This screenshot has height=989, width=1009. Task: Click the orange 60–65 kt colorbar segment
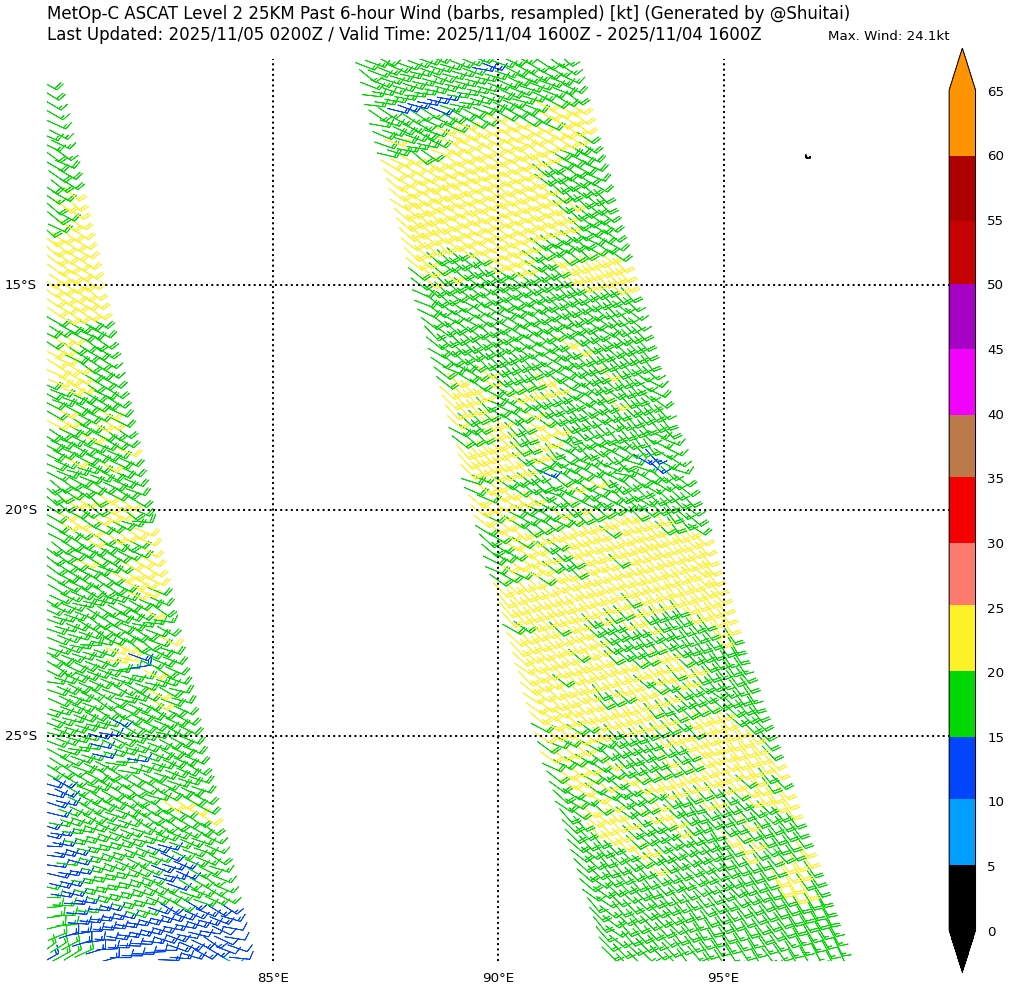tap(961, 123)
